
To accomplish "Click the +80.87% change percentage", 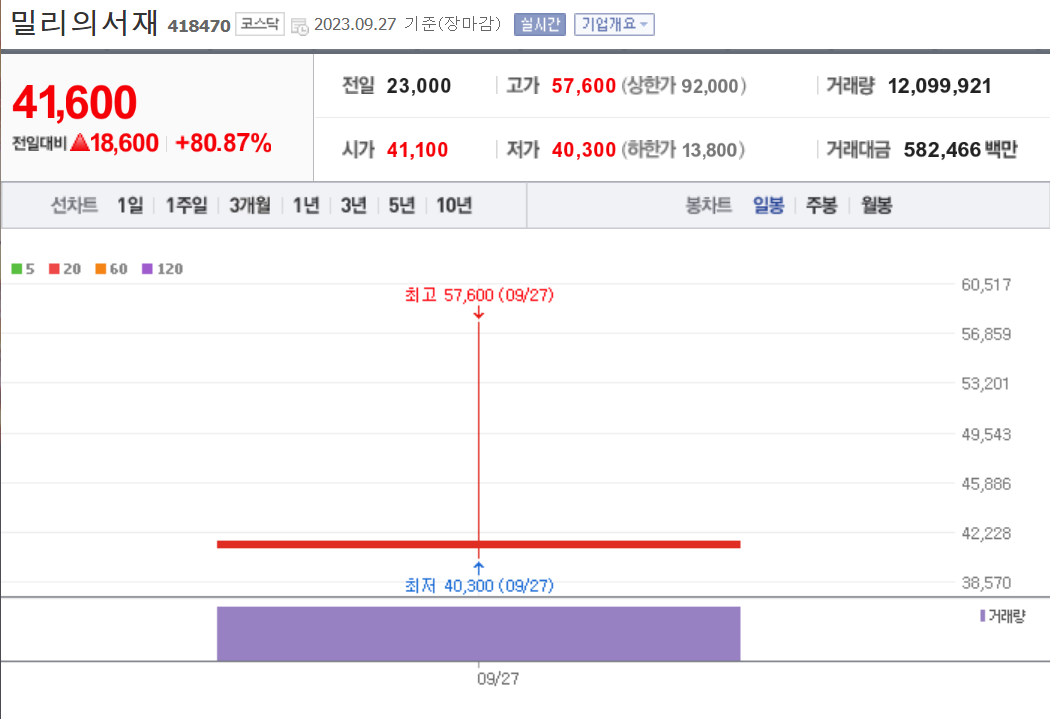I will [x=223, y=143].
